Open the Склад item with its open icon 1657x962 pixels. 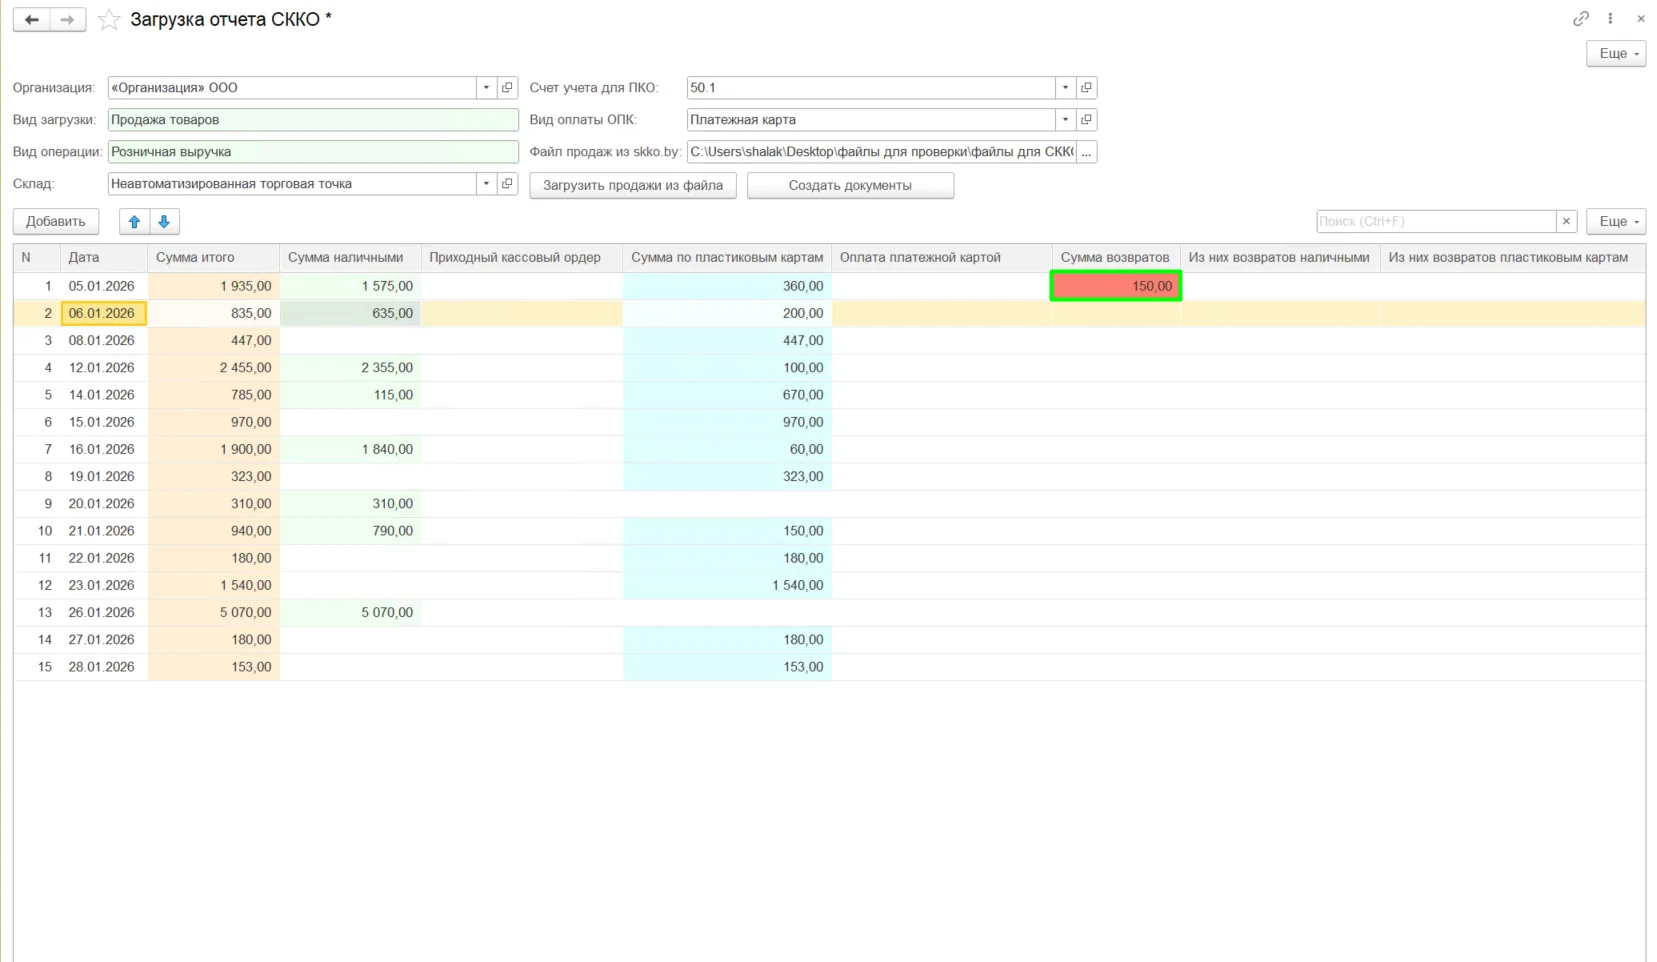[x=507, y=184]
